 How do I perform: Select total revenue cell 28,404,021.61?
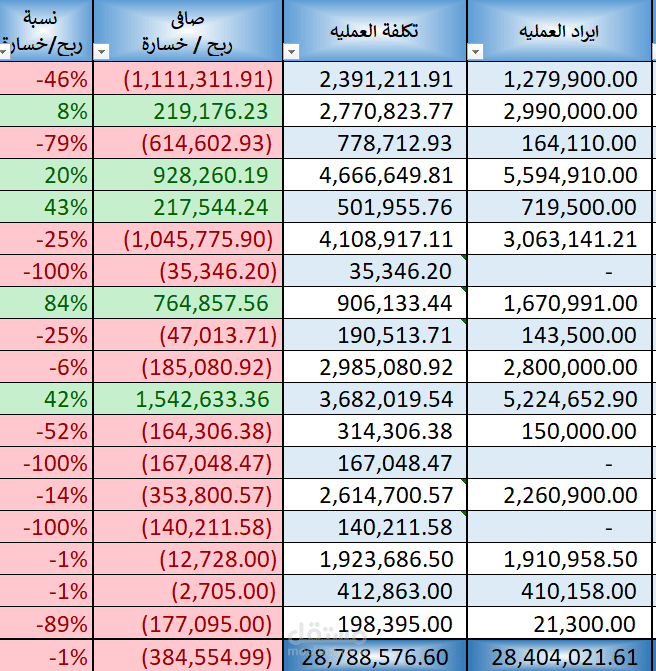tap(559, 656)
